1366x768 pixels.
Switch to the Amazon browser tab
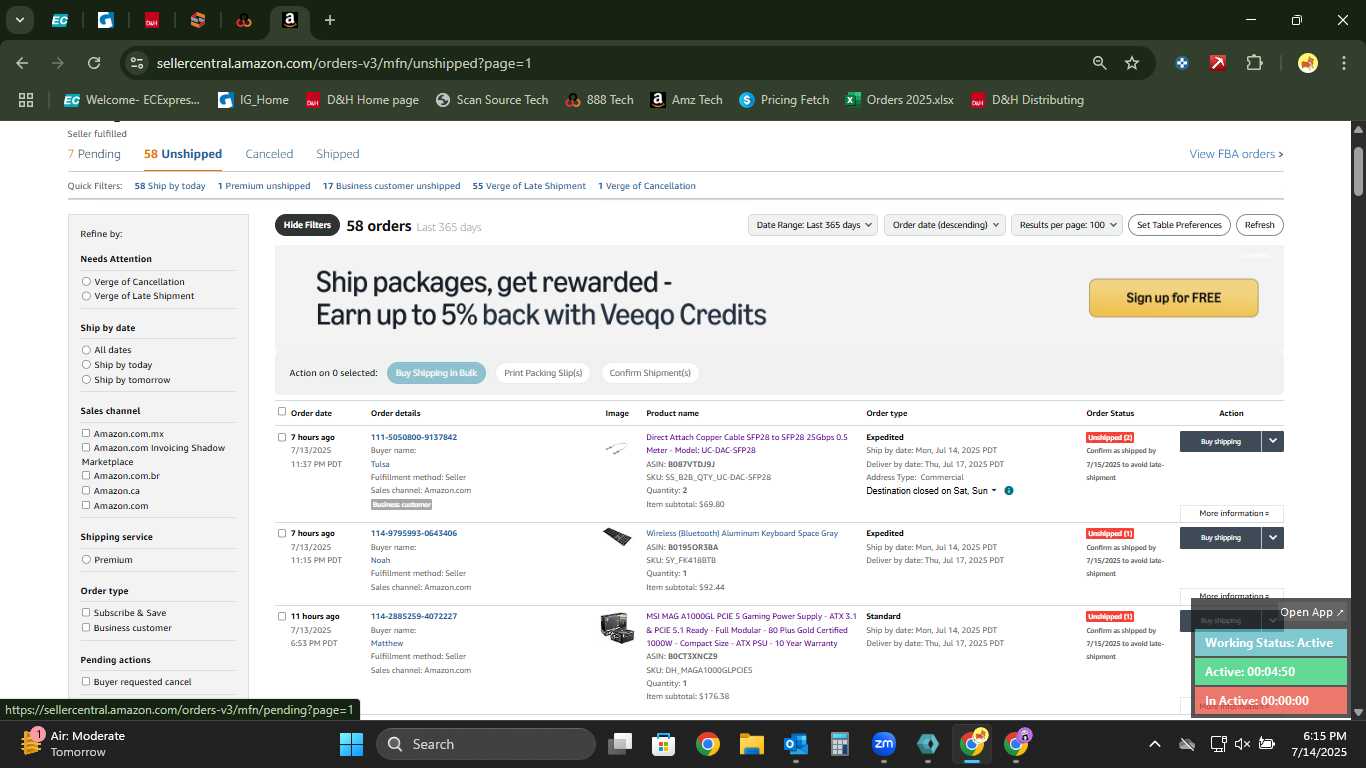(x=289, y=20)
